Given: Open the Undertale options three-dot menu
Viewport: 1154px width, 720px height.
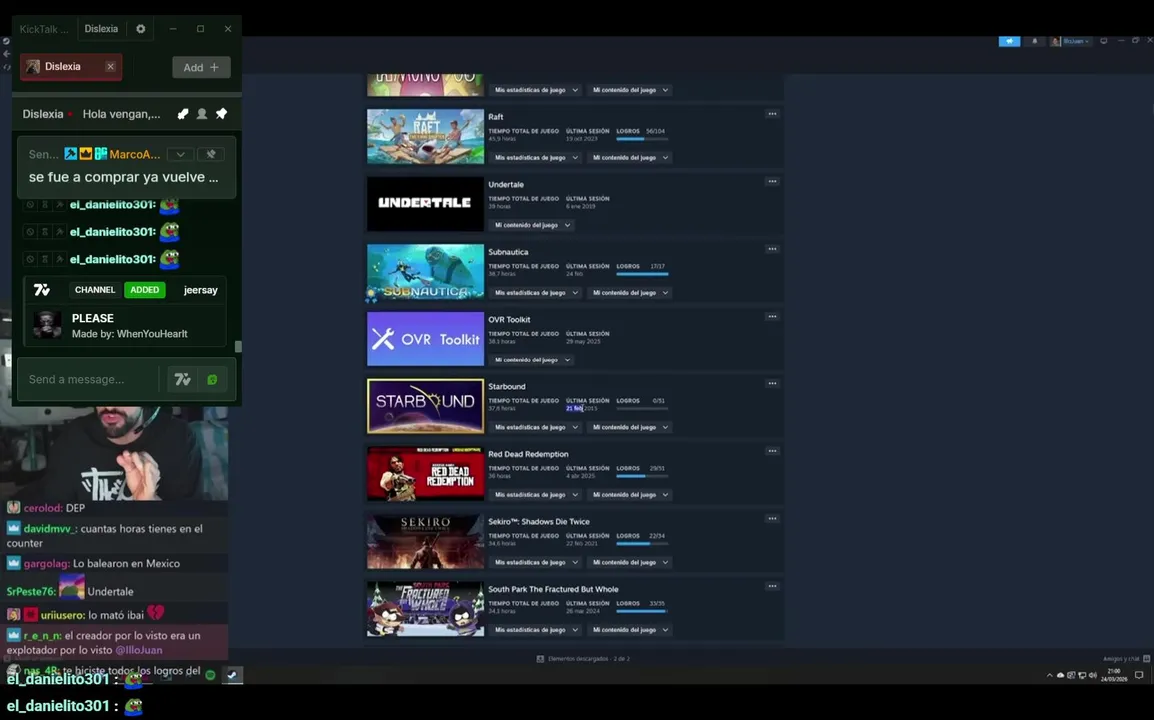Looking at the screenshot, I should (772, 181).
